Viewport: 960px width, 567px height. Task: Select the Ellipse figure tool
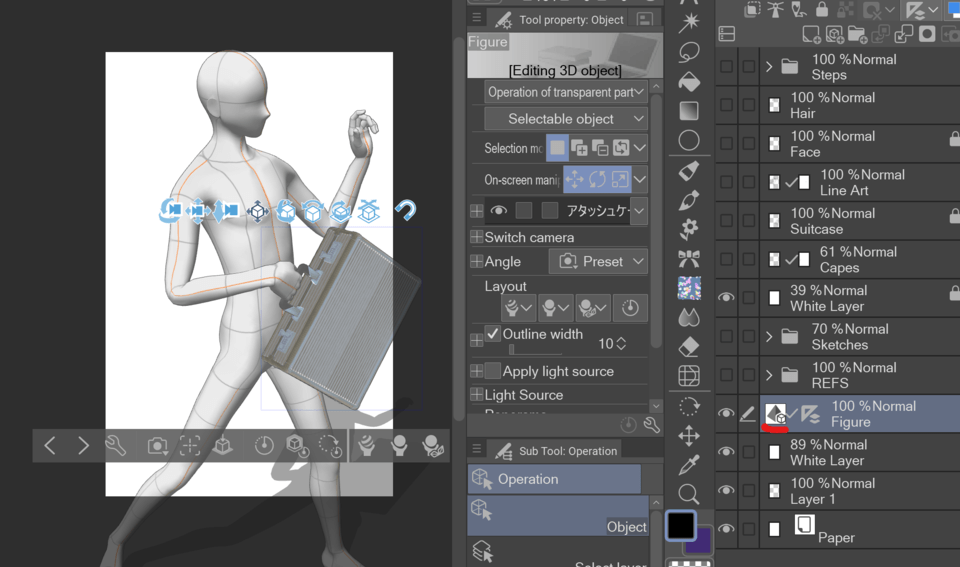click(689, 140)
